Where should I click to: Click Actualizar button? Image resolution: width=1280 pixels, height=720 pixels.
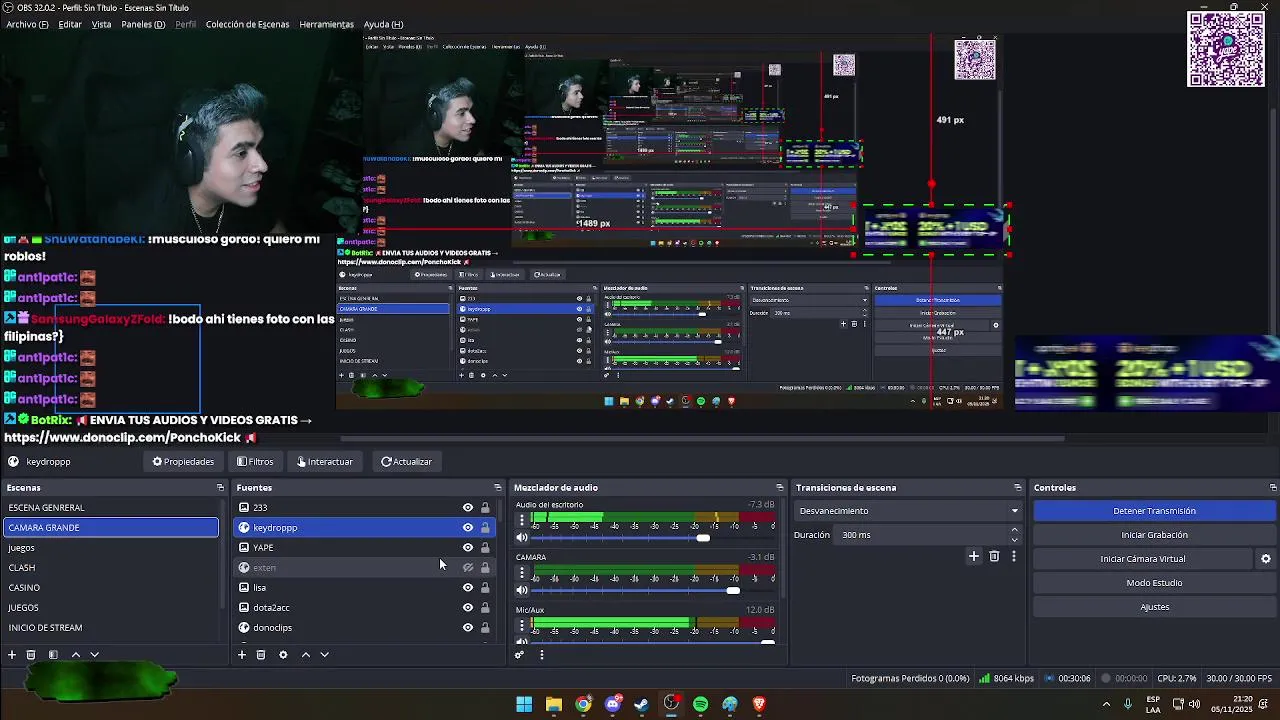(x=406, y=462)
